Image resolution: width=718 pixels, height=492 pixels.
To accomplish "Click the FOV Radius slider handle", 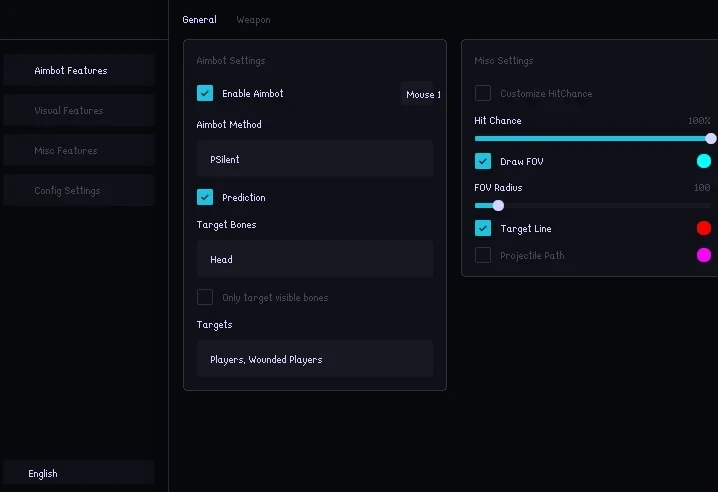I will coord(498,206).
